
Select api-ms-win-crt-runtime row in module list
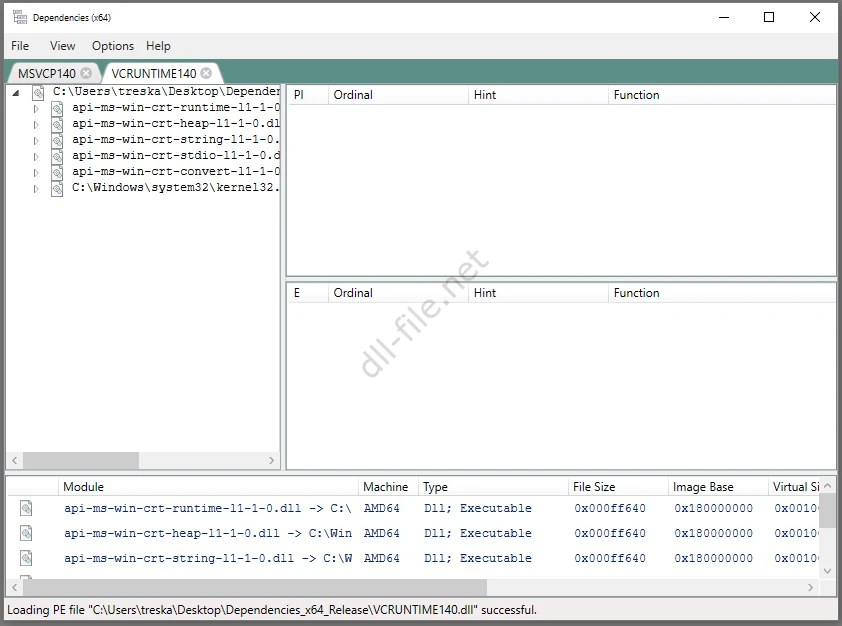(413, 508)
